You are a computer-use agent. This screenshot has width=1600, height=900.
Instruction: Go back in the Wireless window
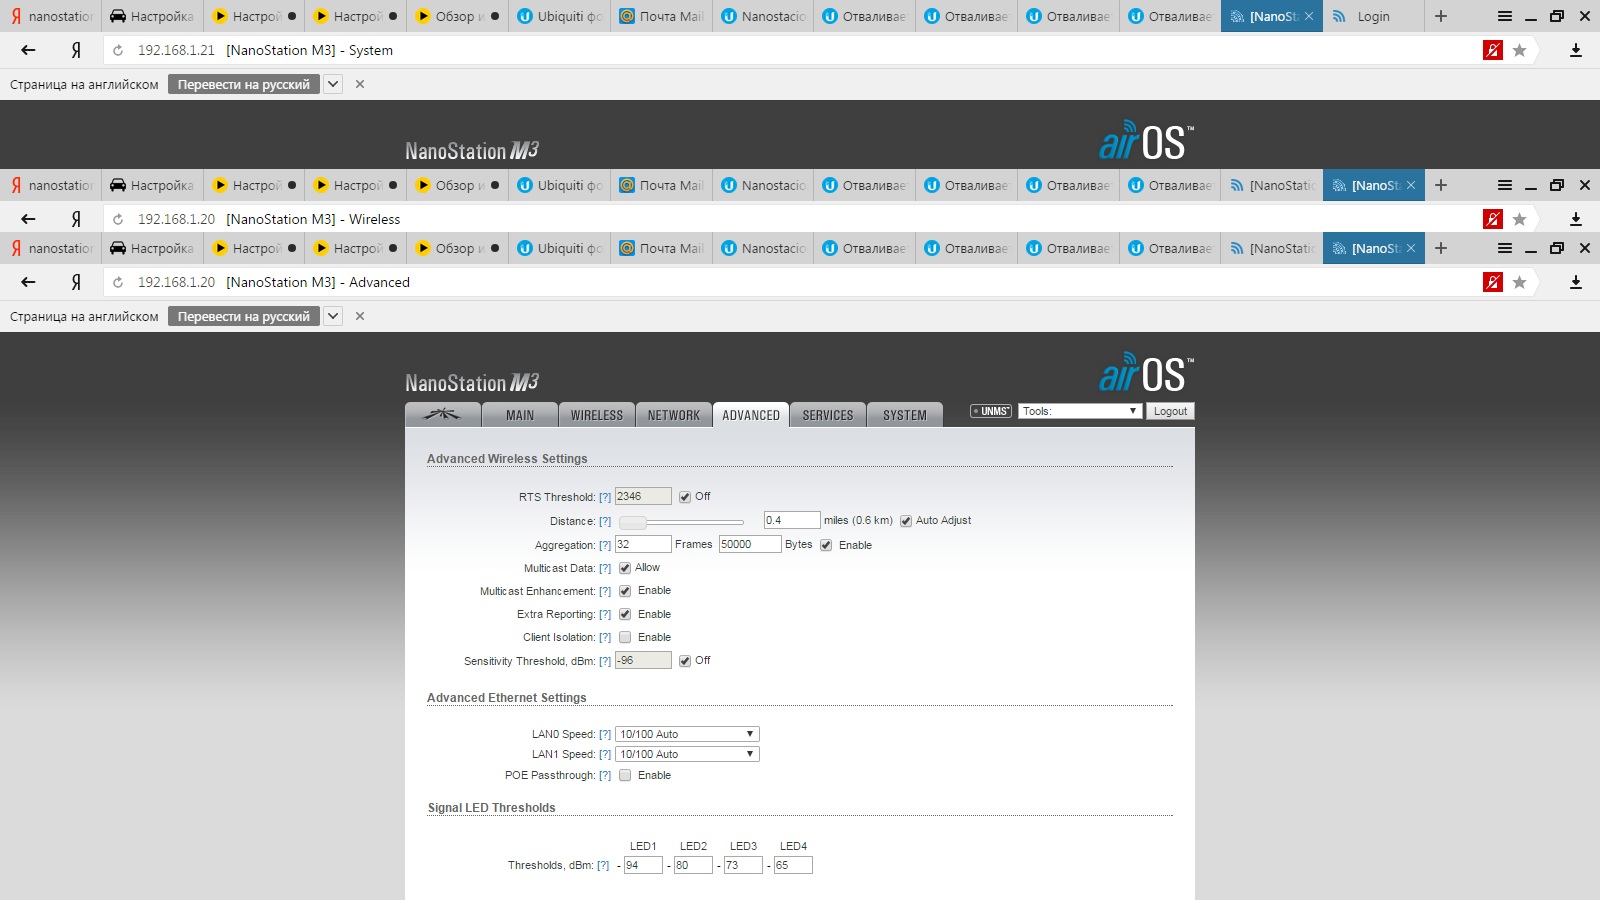28,219
